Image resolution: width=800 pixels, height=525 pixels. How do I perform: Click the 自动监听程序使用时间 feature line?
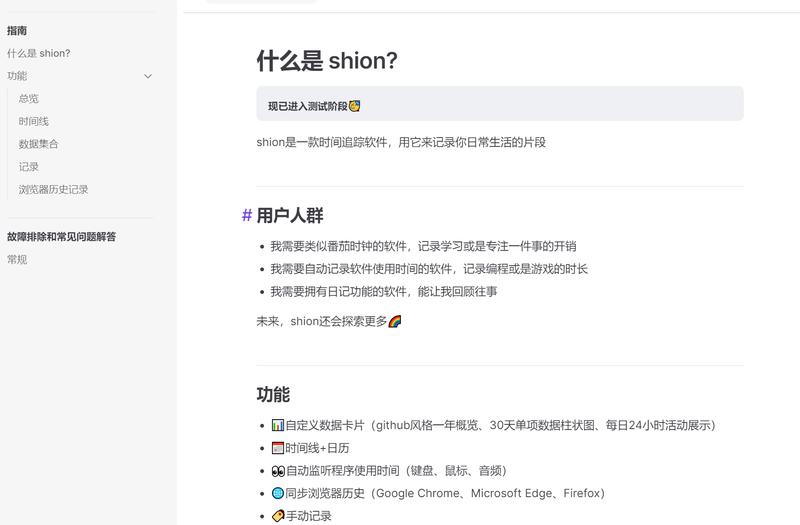click(389, 470)
